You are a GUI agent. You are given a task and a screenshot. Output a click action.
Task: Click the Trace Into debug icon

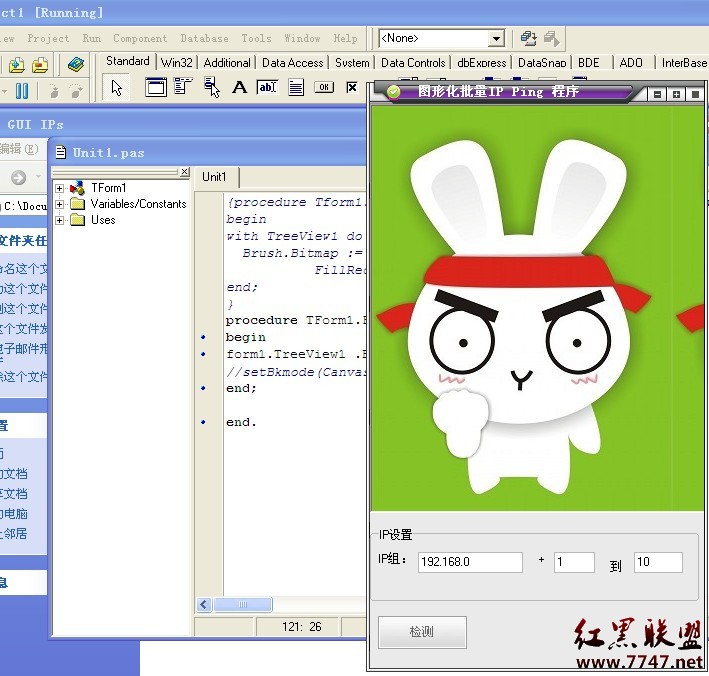coord(54,91)
